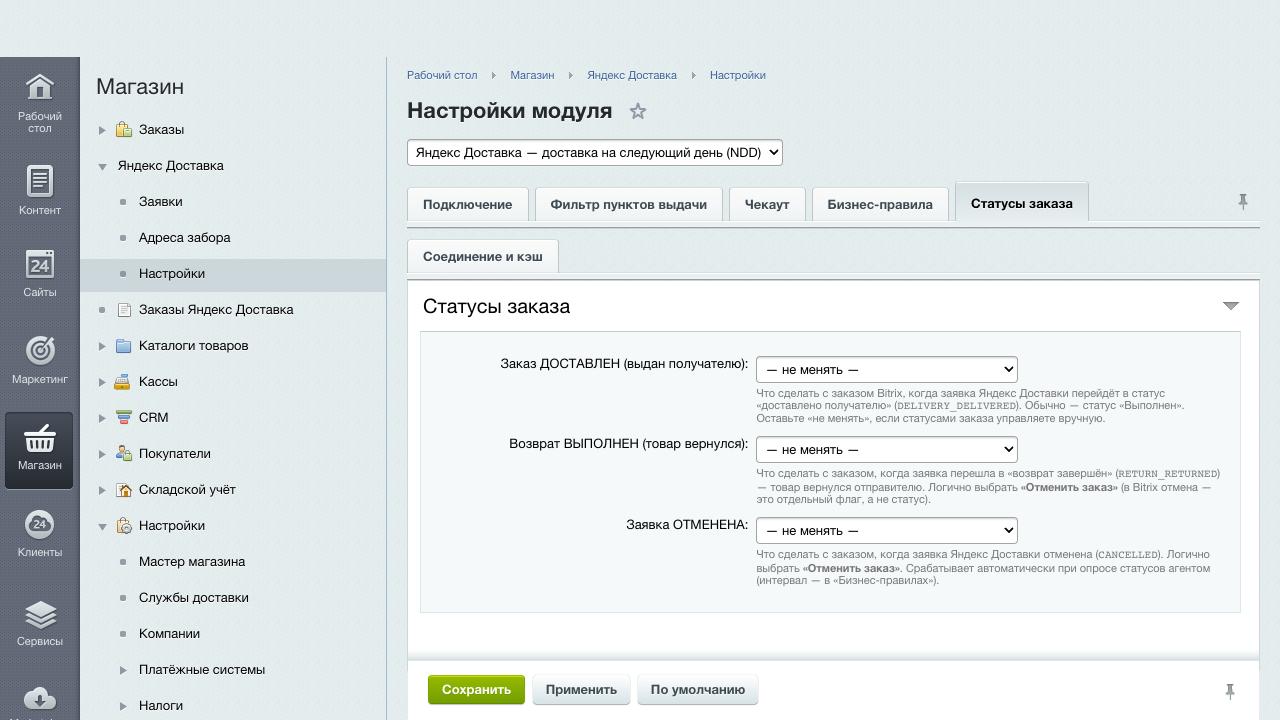Open Службы доставки in the tree
1280x720 pixels.
click(194, 598)
